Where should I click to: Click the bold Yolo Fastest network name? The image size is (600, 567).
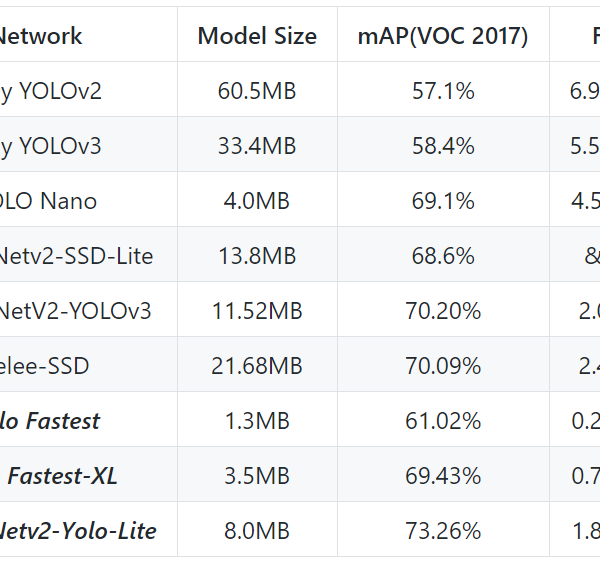click(x=50, y=421)
